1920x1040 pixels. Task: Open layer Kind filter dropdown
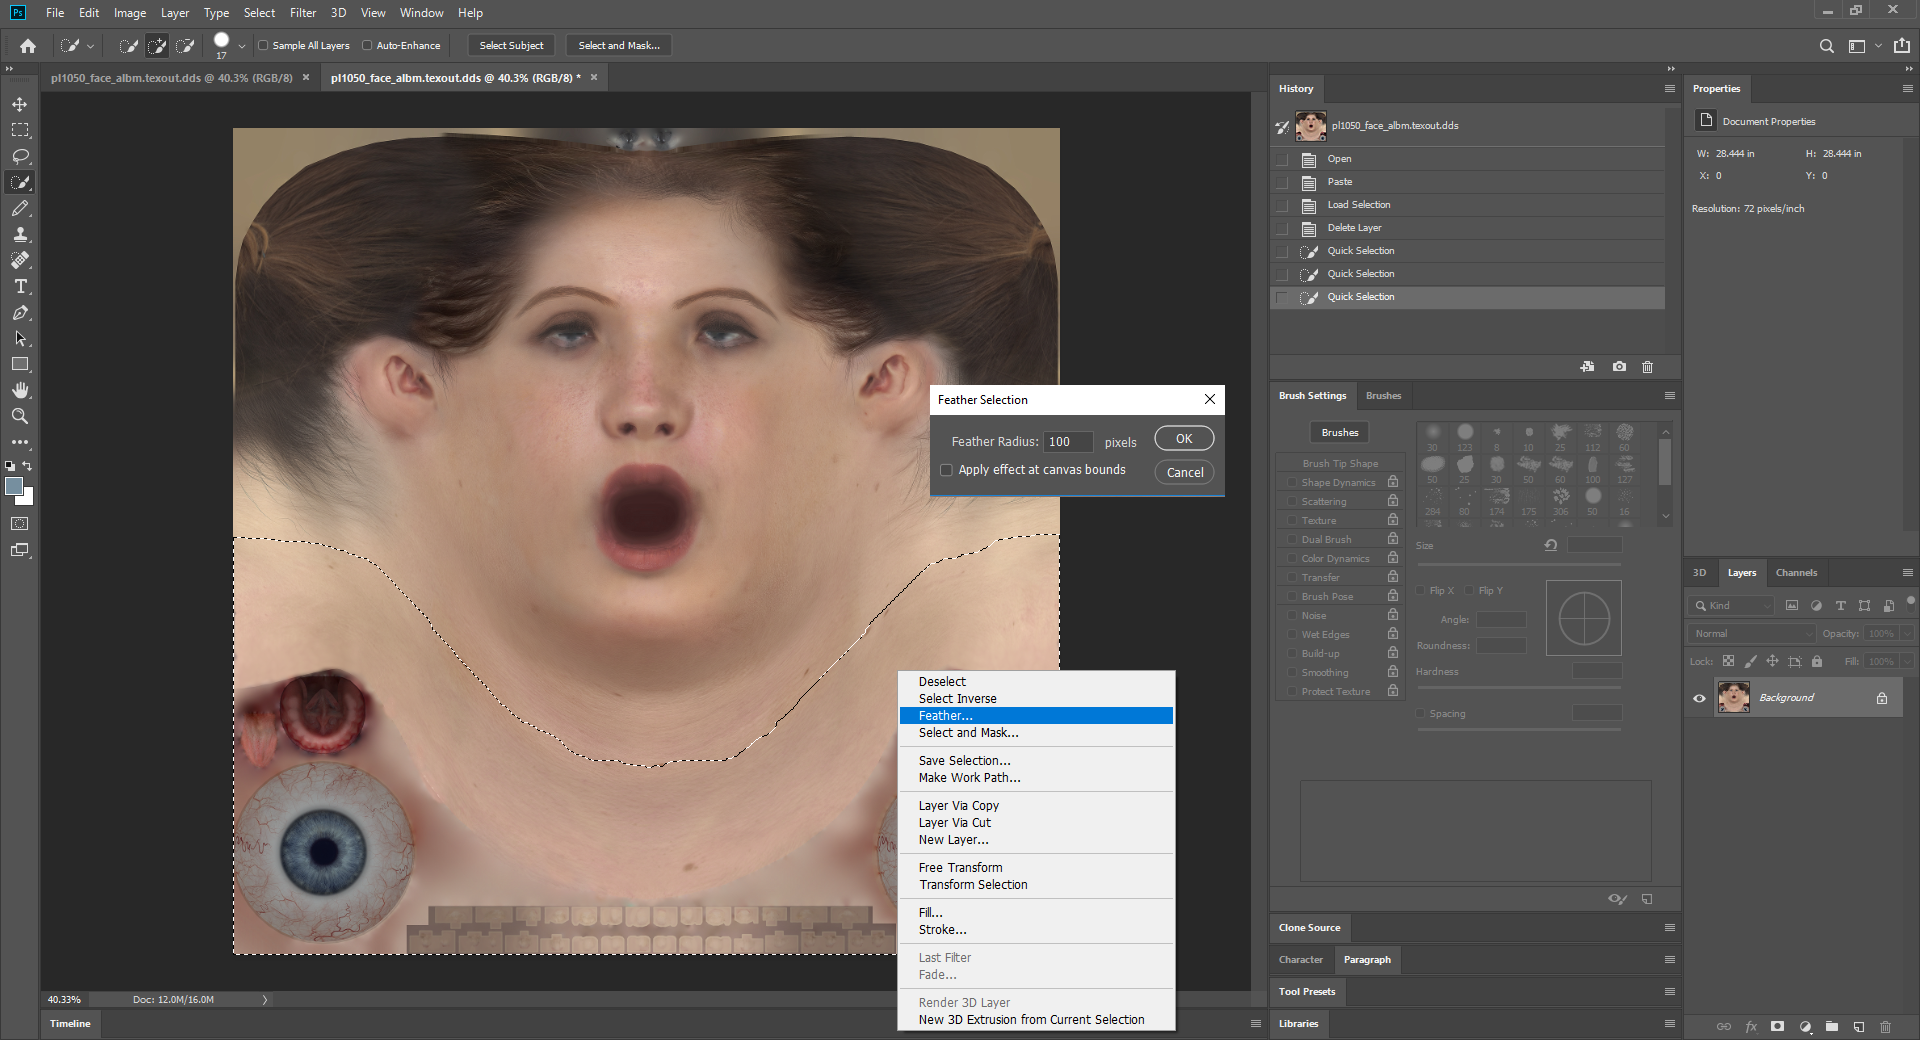[x=1731, y=606]
